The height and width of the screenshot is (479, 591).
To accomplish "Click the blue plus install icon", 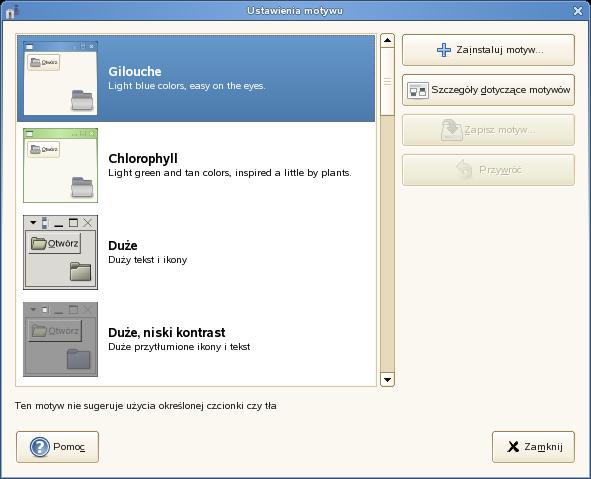I will [444, 50].
